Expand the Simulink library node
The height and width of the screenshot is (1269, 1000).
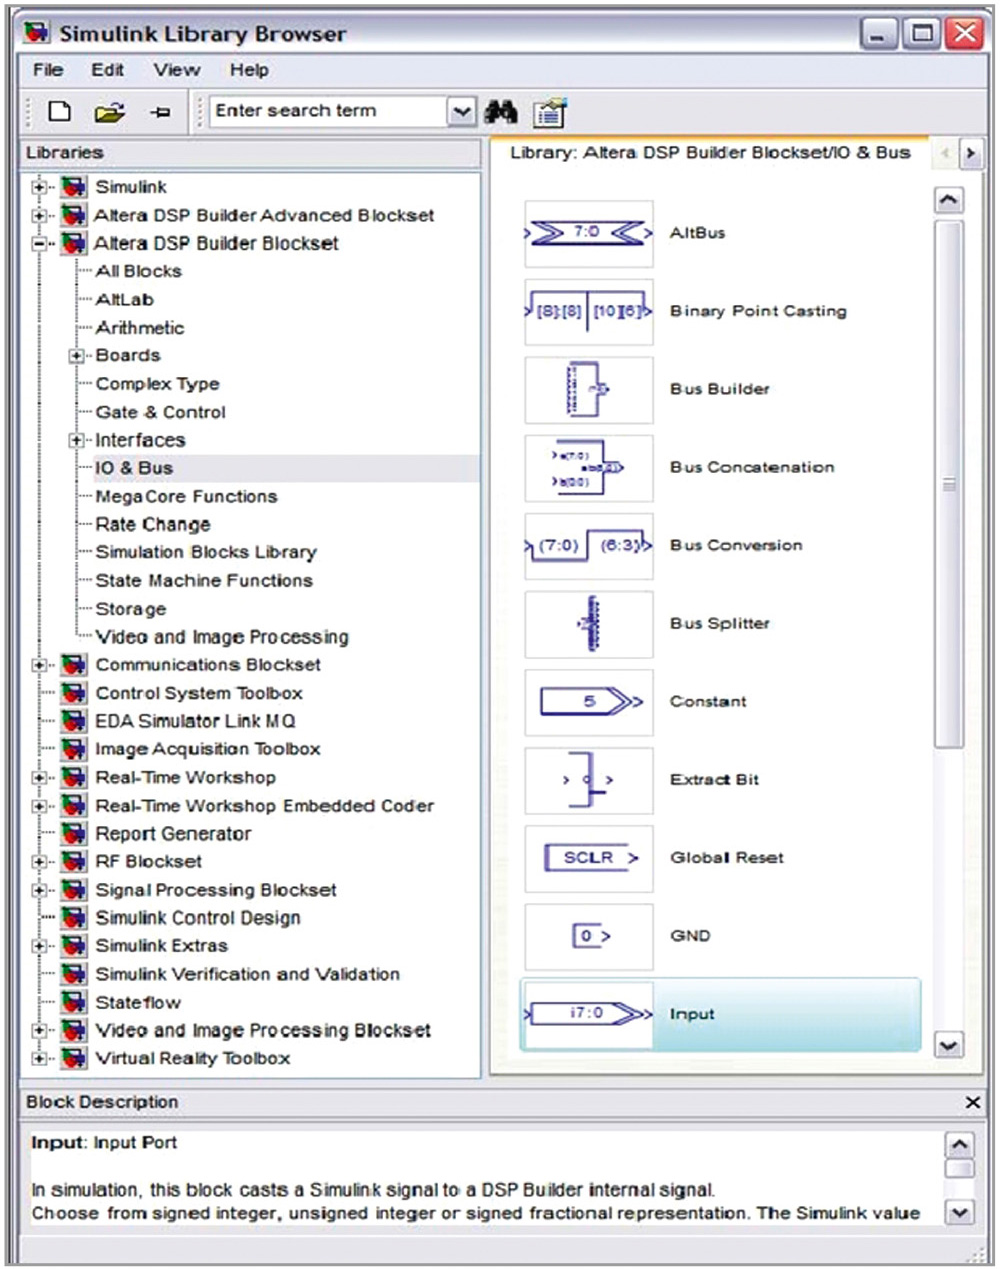pyautogui.click(x=40, y=187)
